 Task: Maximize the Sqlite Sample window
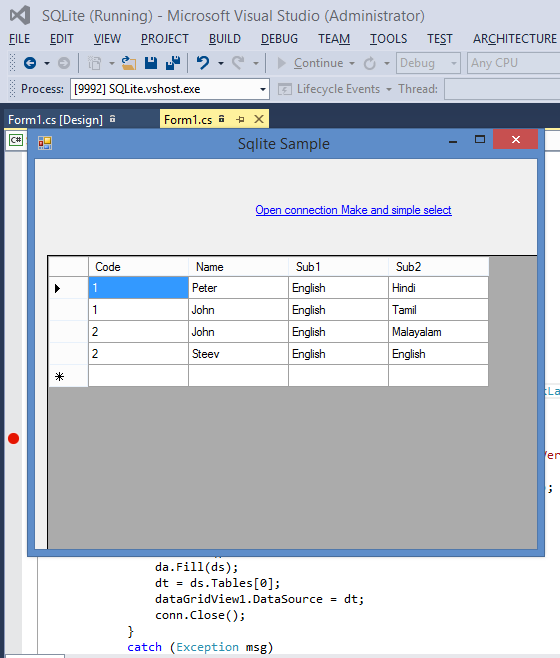click(x=479, y=140)
